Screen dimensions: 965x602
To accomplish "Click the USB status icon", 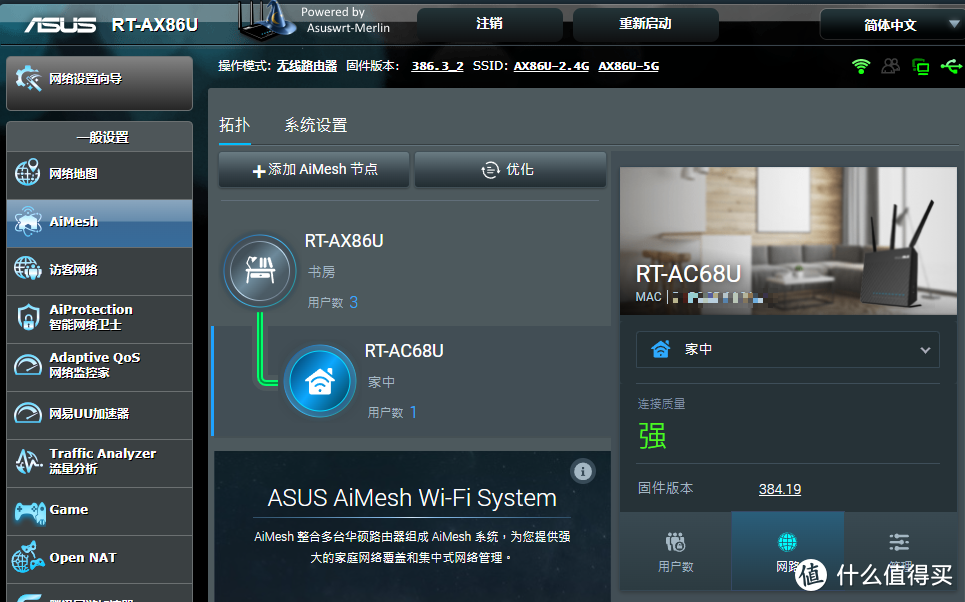I will [x=950, y=65].
